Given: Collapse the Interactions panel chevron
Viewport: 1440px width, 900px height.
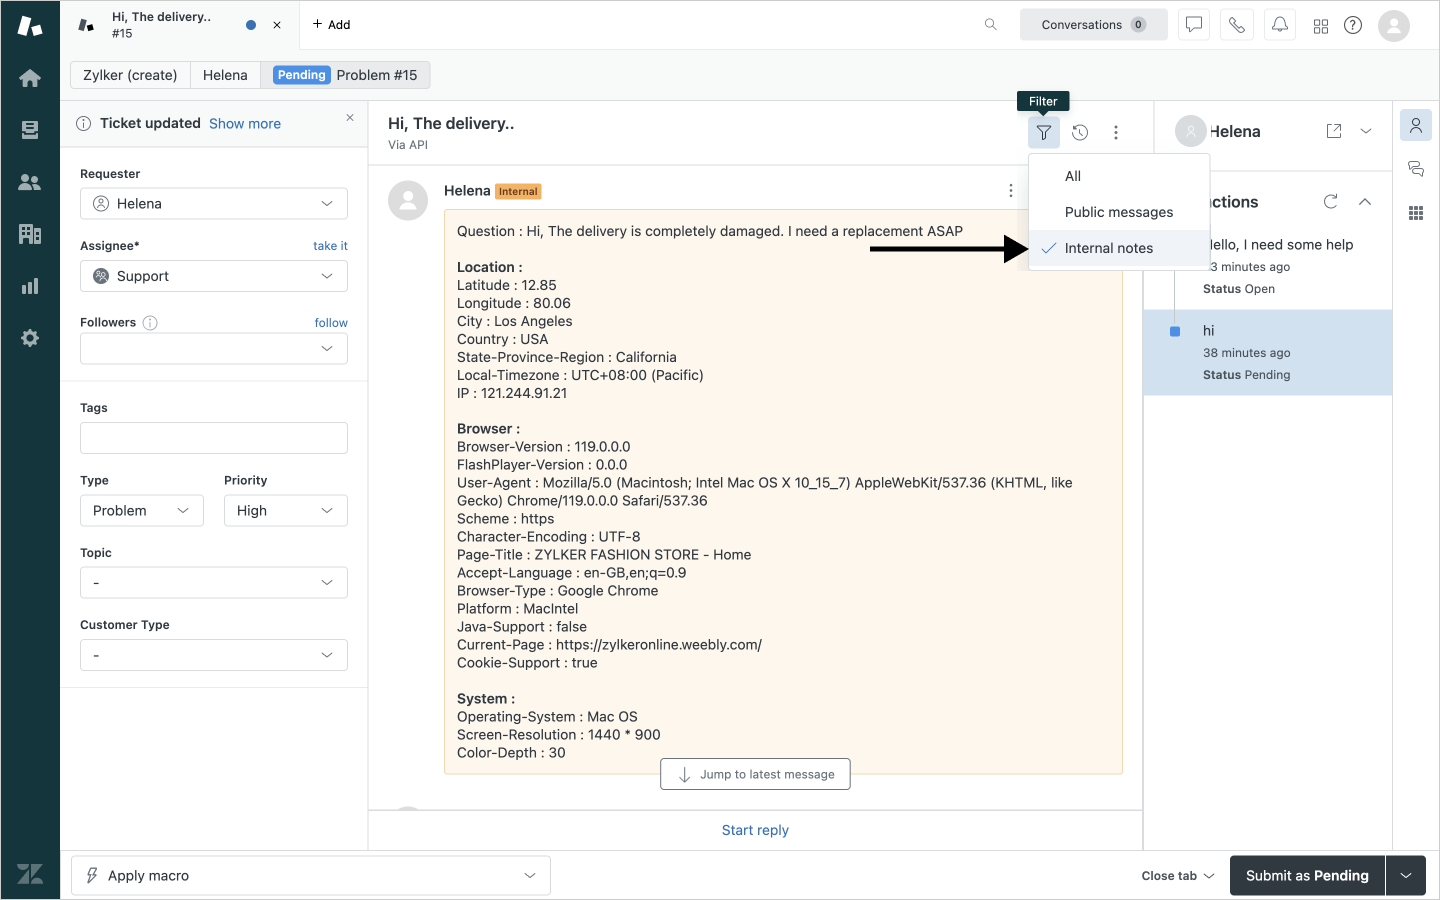Looking at the screenshot, I should [1365, 202].
